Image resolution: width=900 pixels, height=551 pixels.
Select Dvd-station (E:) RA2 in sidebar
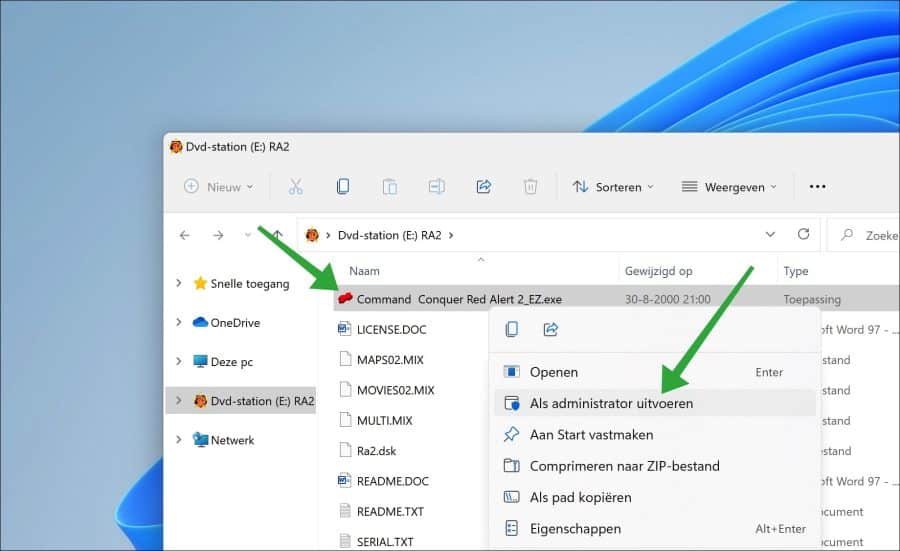click(241, 401)
